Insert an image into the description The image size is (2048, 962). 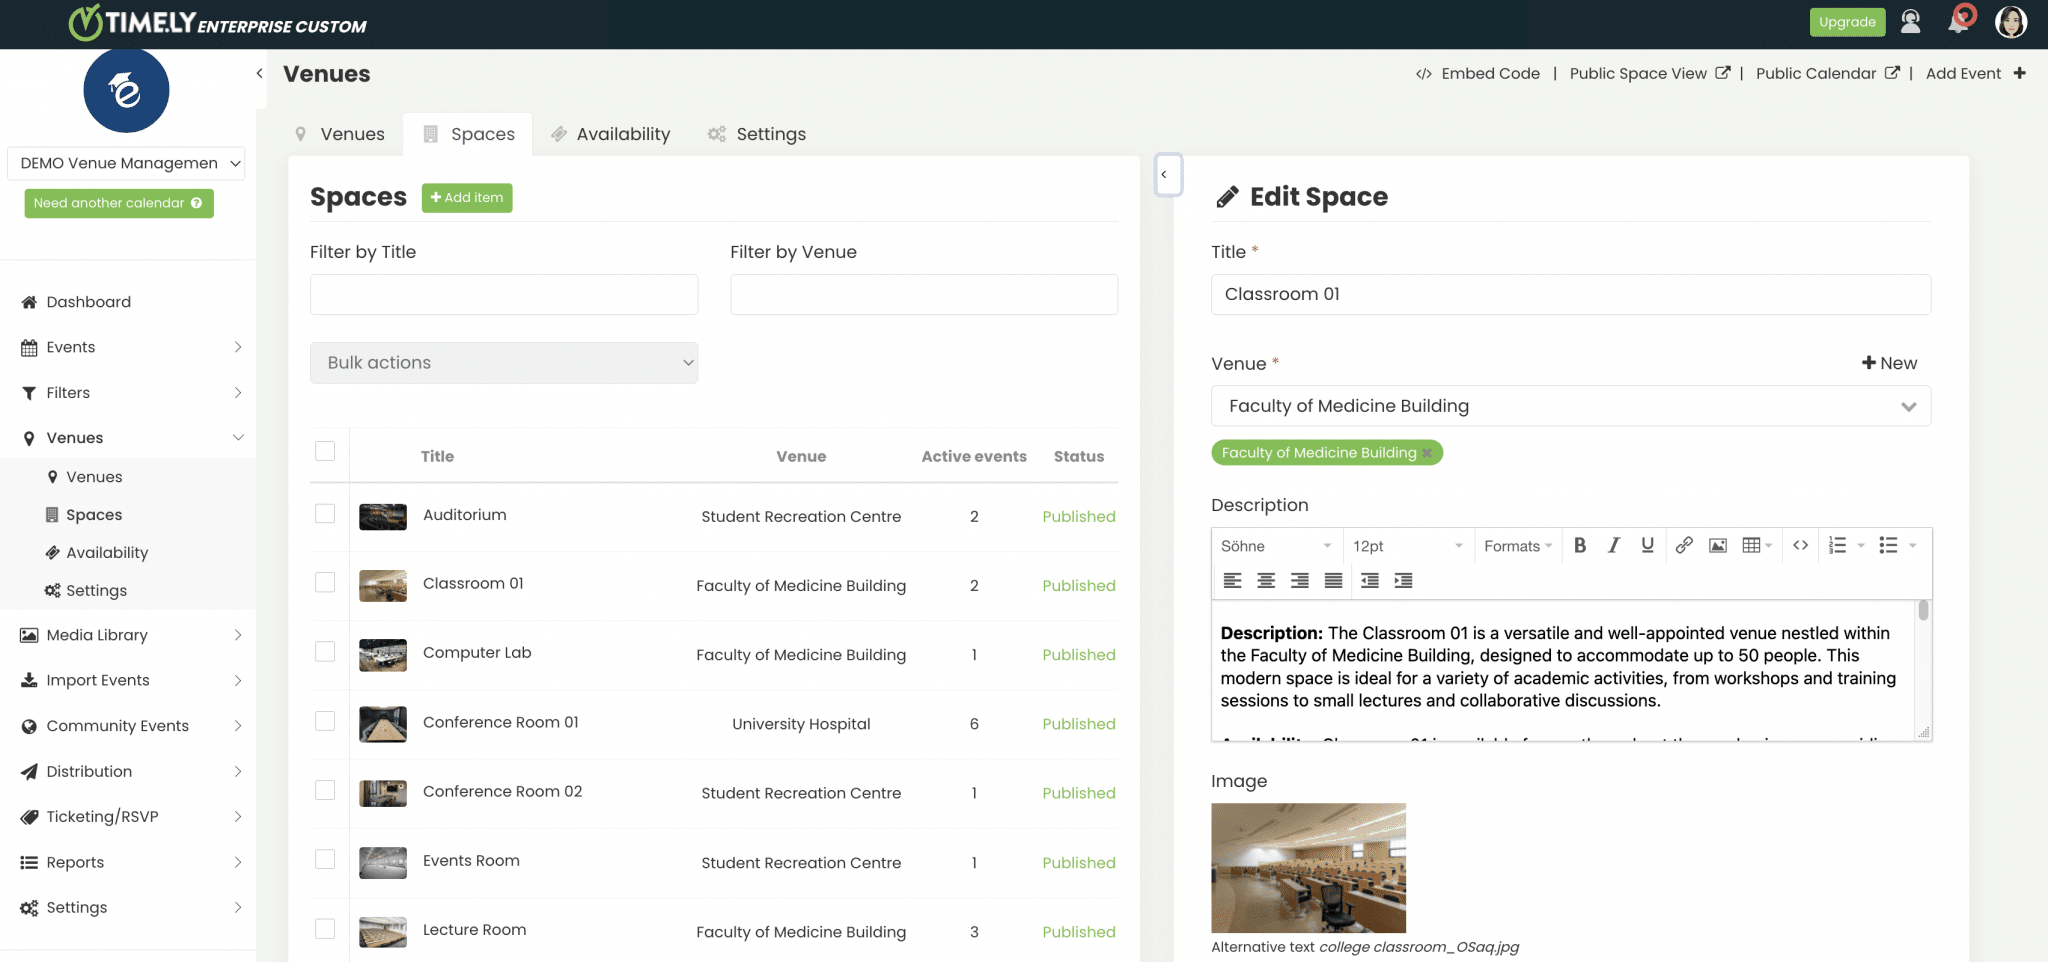1717,546
